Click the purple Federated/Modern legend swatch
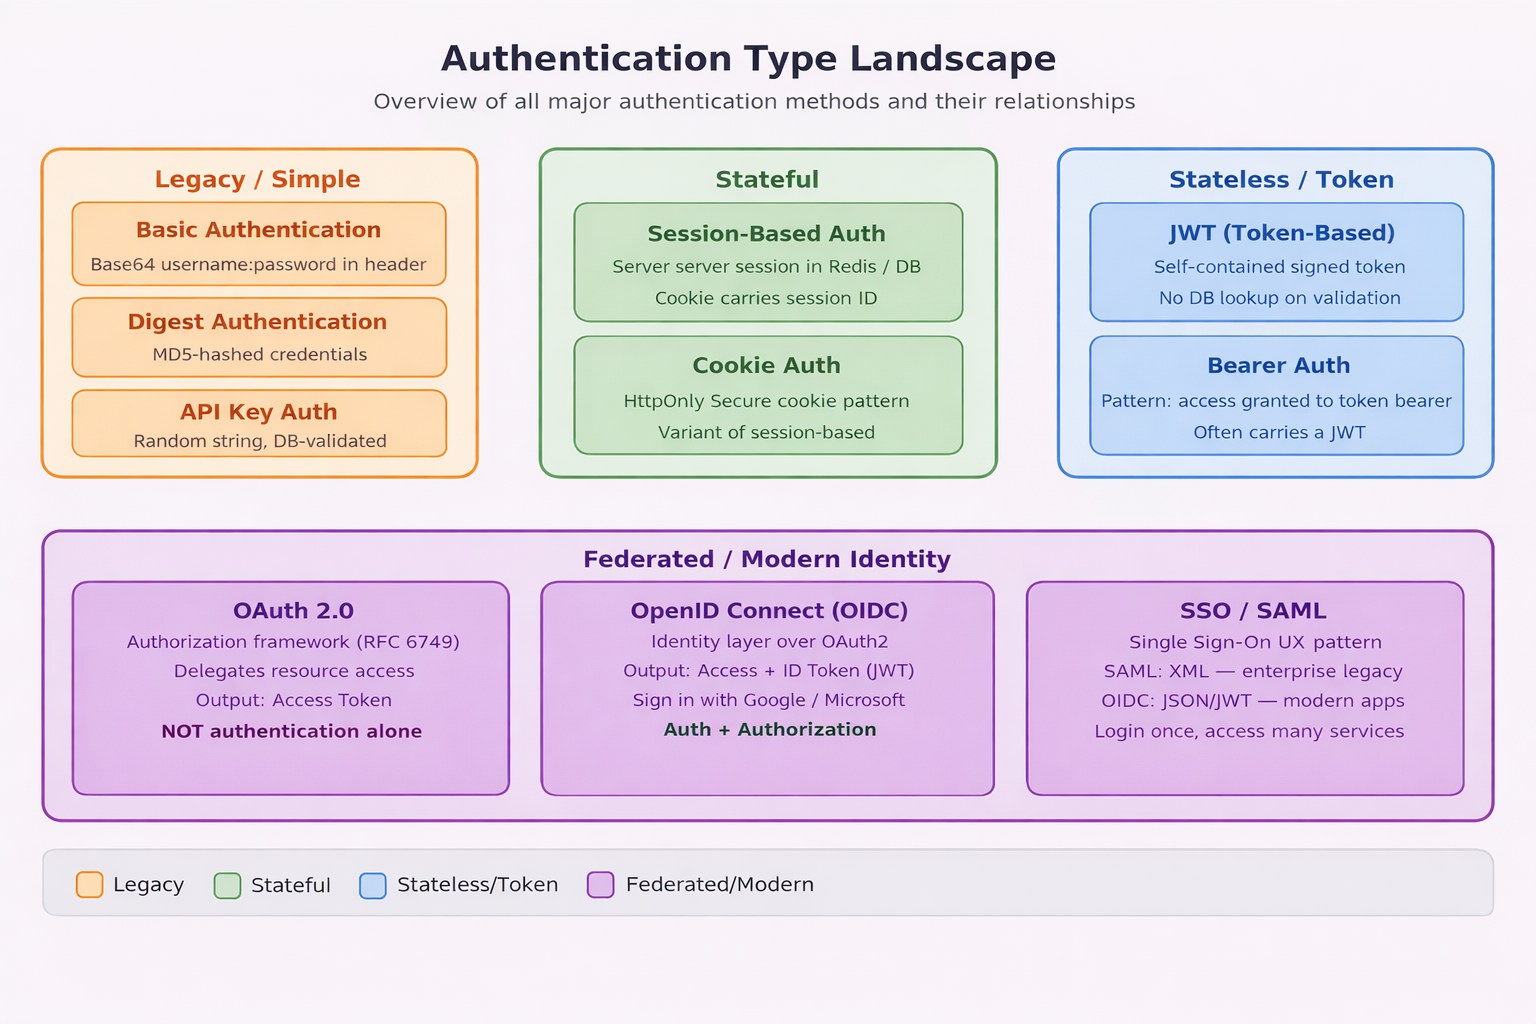The height and width of the screenshot is (1024, 1536). (601, 885)
